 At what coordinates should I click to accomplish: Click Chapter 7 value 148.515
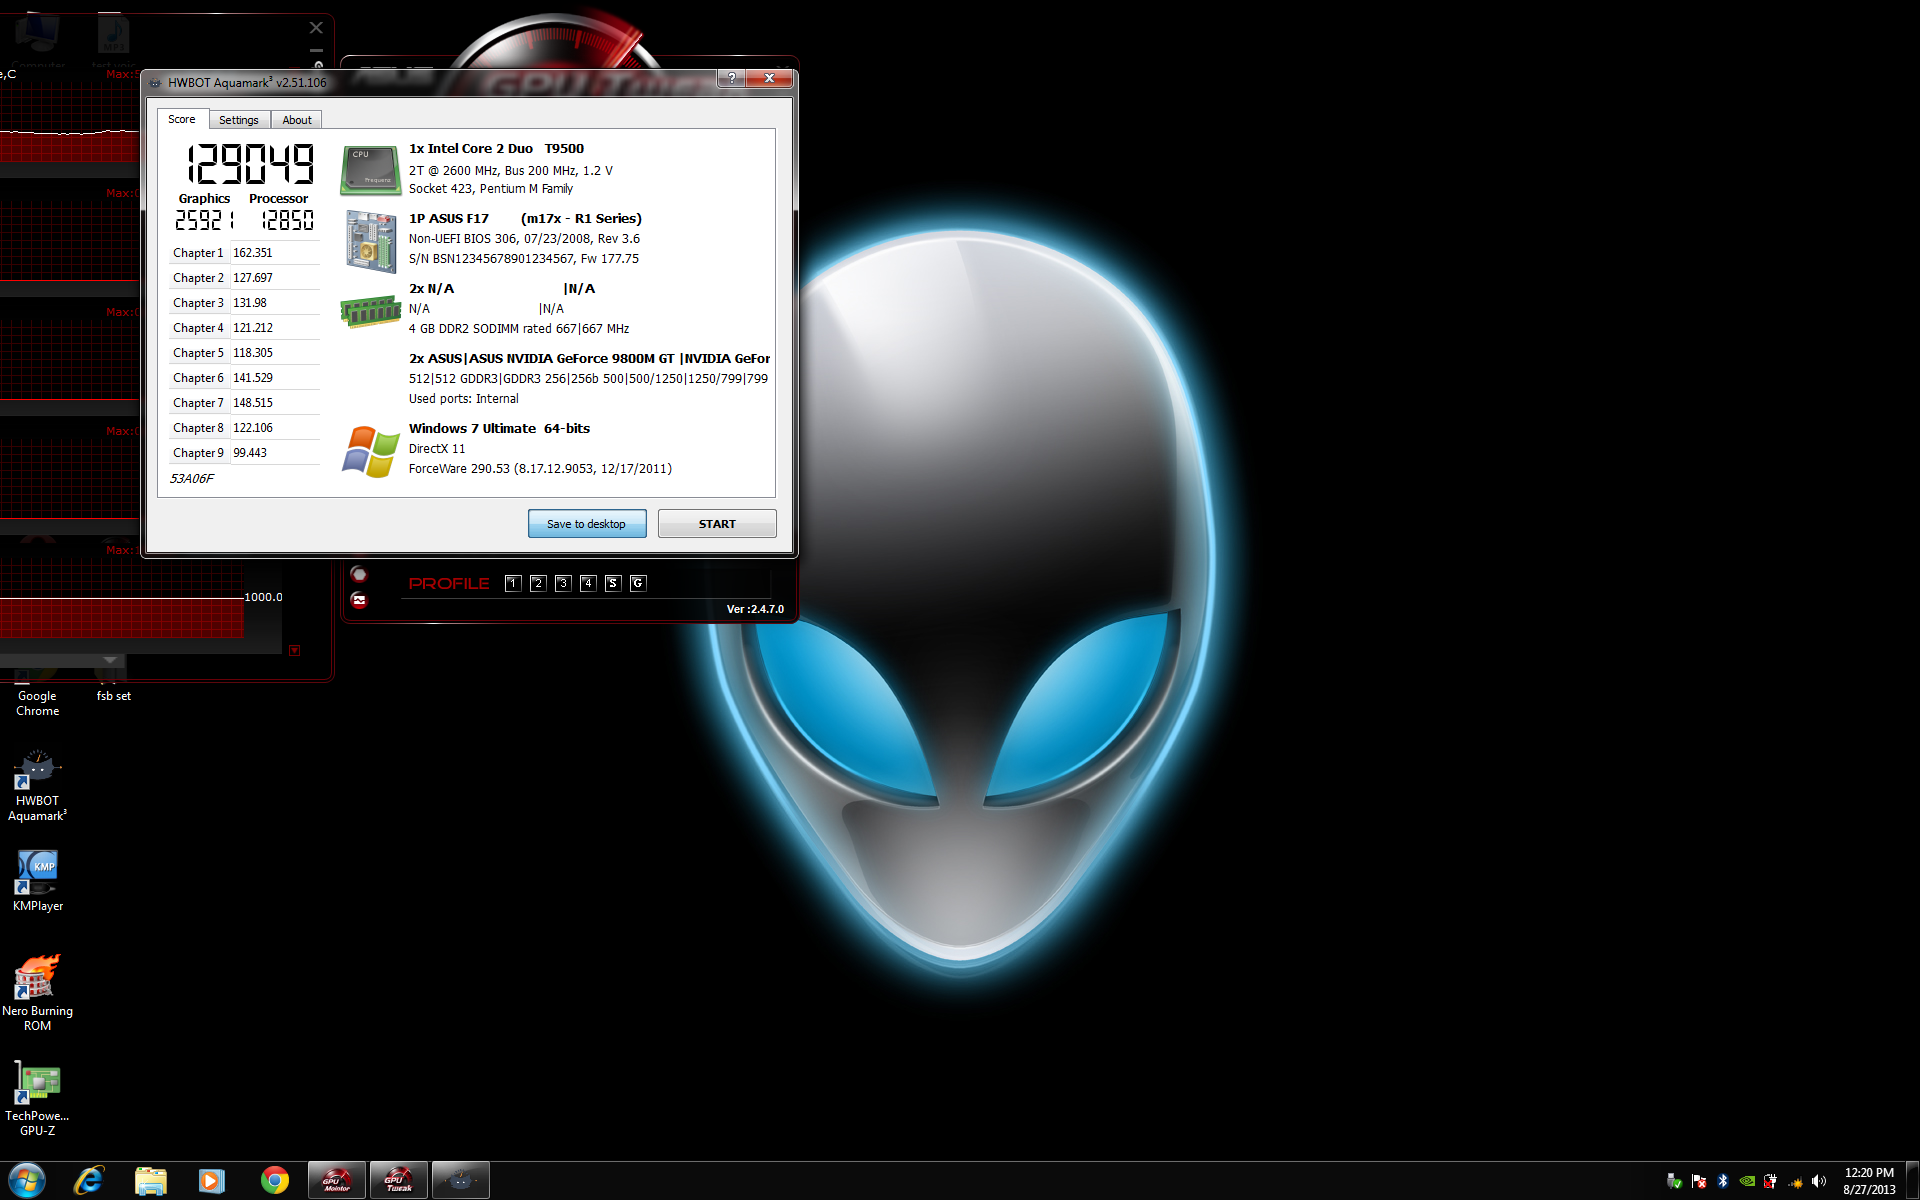pyautogui.click(x=253, y=403)
